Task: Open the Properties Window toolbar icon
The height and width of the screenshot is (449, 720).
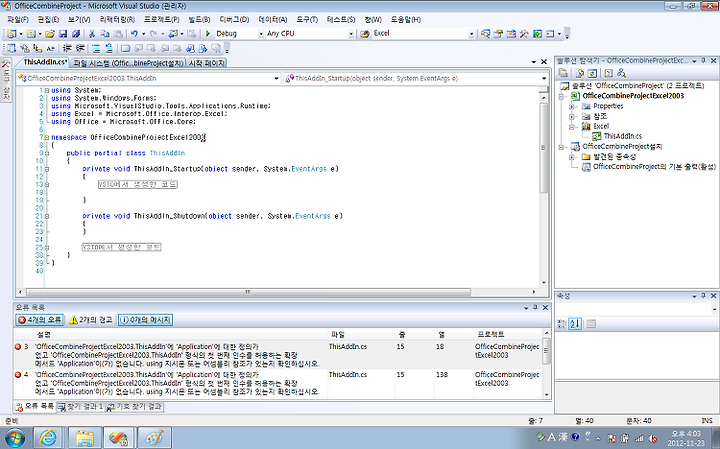Action: [498, 34]
